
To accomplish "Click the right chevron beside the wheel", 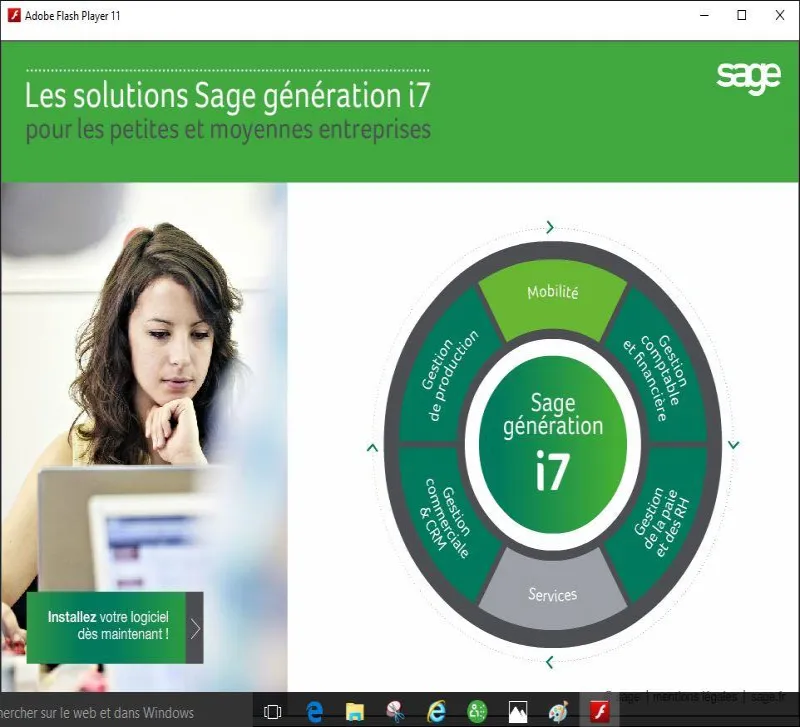I will click(x=733, y=443).
